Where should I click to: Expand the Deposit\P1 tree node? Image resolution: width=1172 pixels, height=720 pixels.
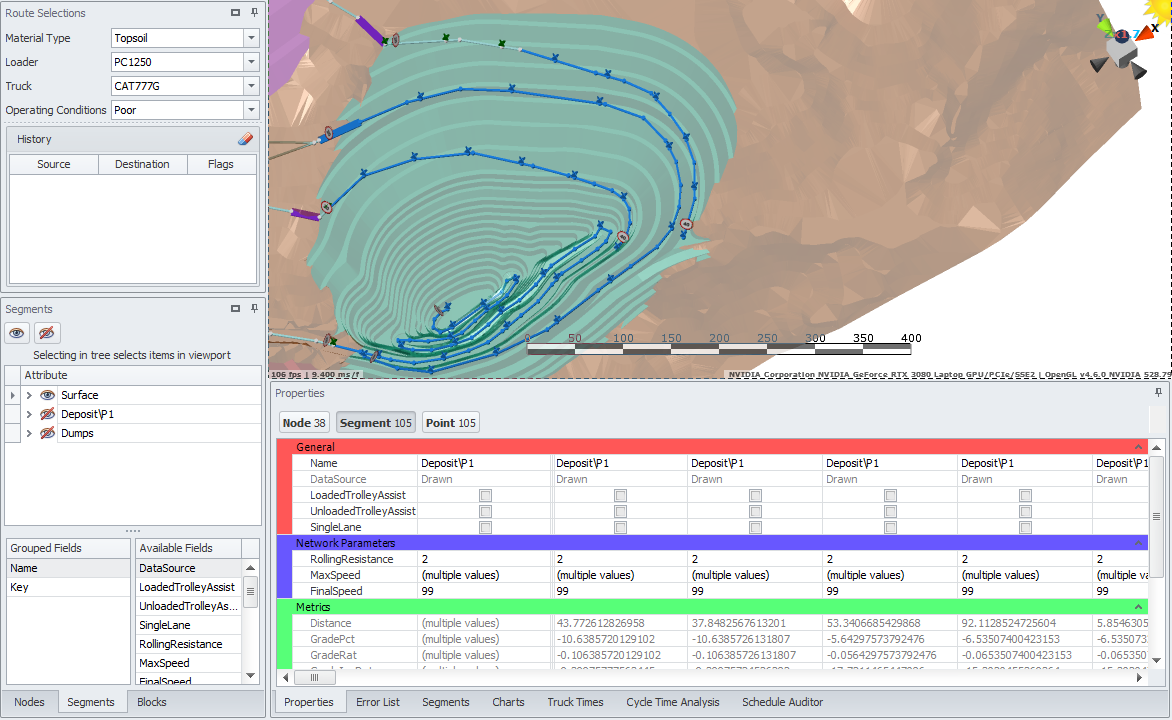(x=30, y=414)
